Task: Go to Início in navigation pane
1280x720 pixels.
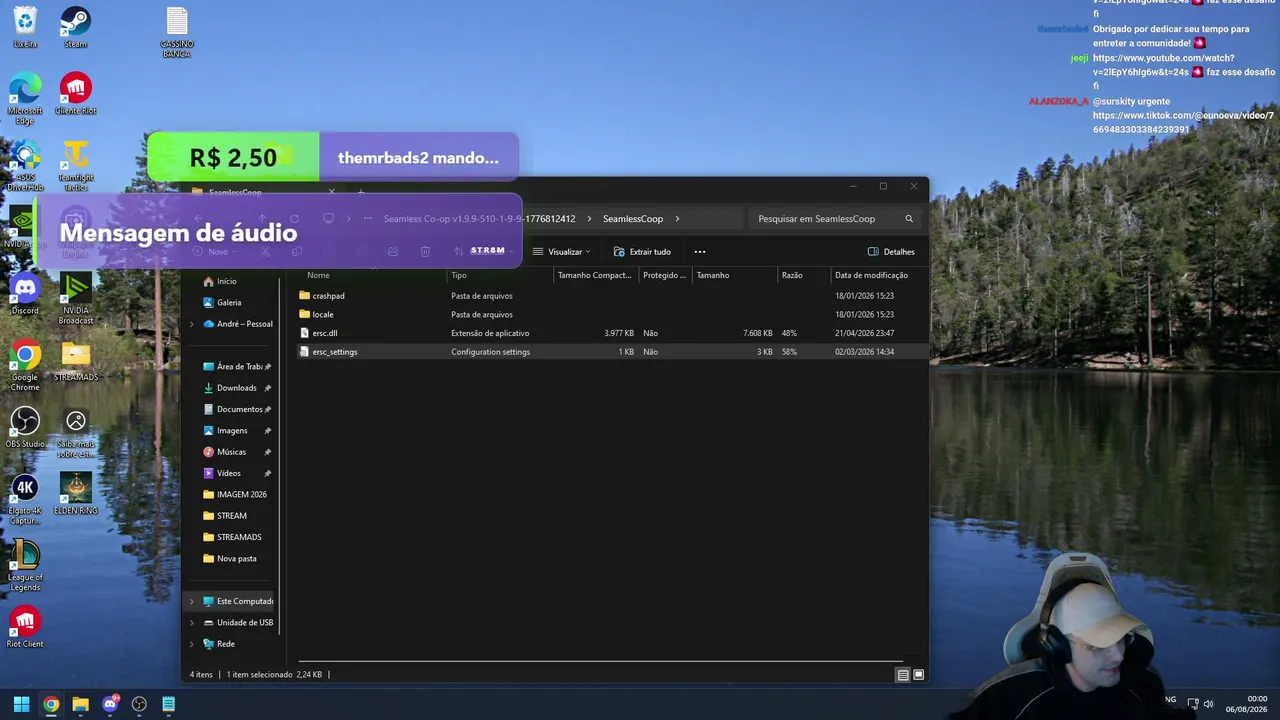Action: pos(227,281)
